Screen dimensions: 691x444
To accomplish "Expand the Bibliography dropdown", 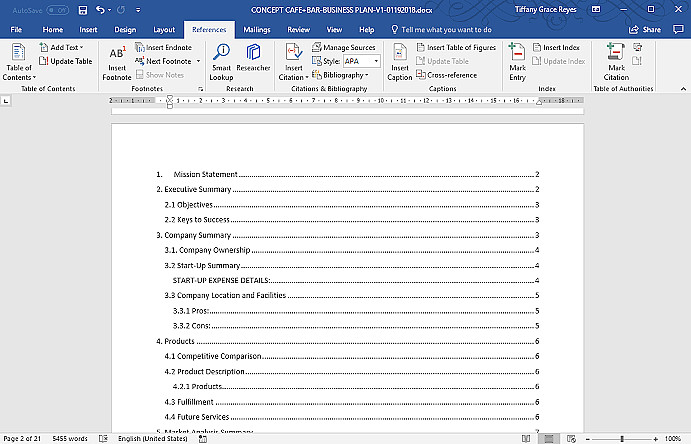I will [x=340, y=75].
